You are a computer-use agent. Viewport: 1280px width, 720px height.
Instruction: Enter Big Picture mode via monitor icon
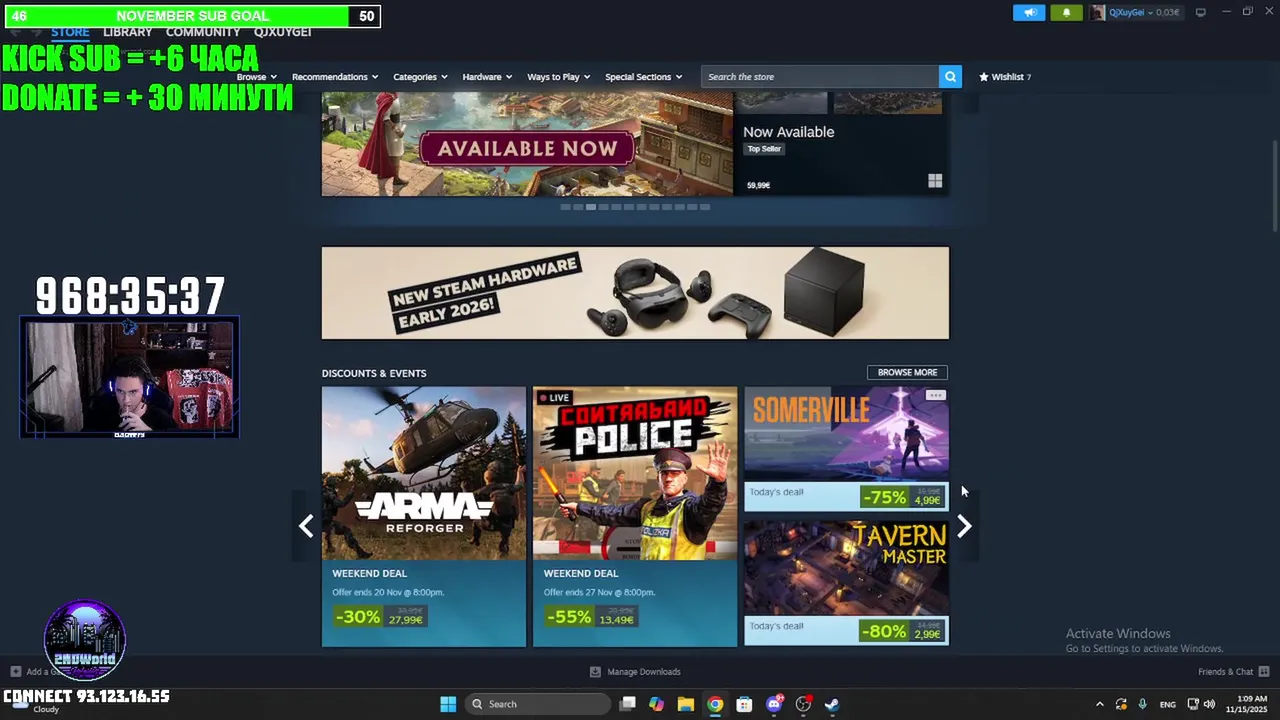(x=1200, y=12)
